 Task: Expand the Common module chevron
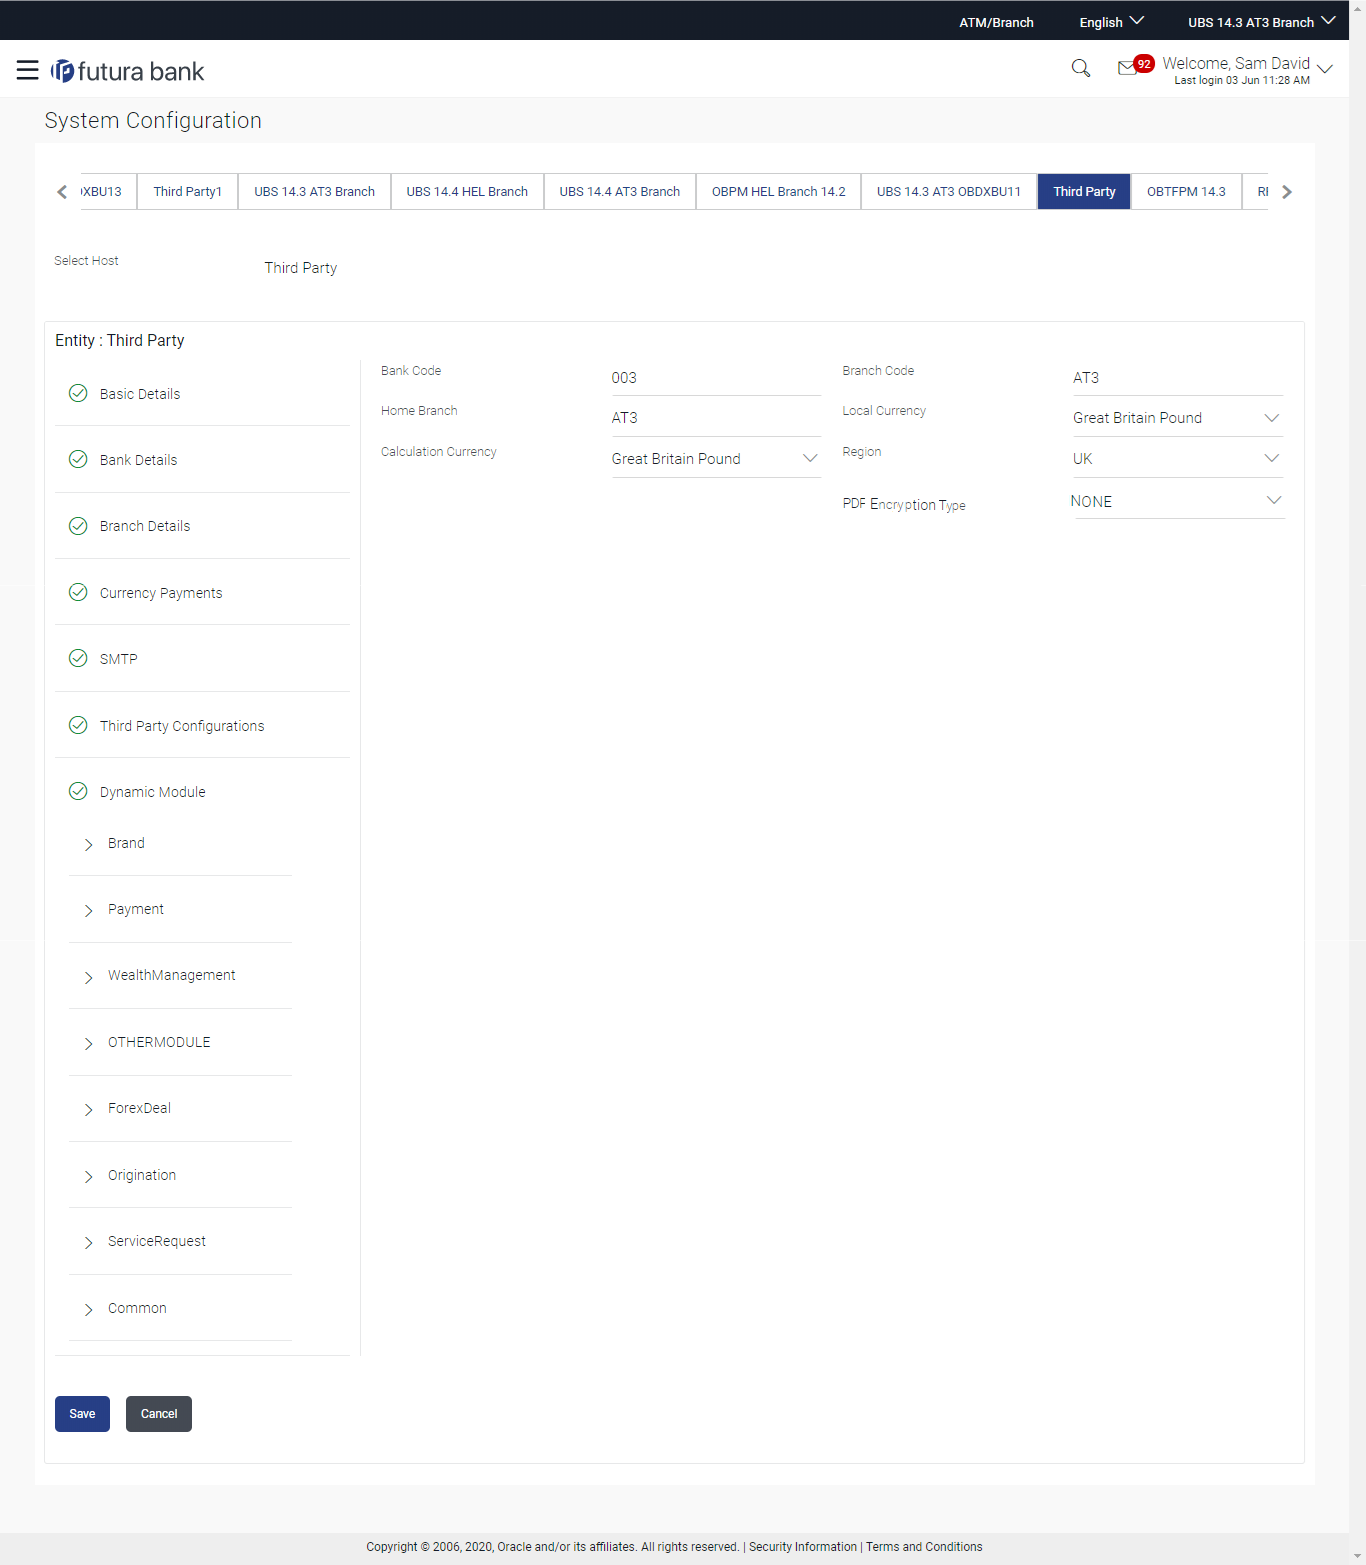[x=88, y=1309]
